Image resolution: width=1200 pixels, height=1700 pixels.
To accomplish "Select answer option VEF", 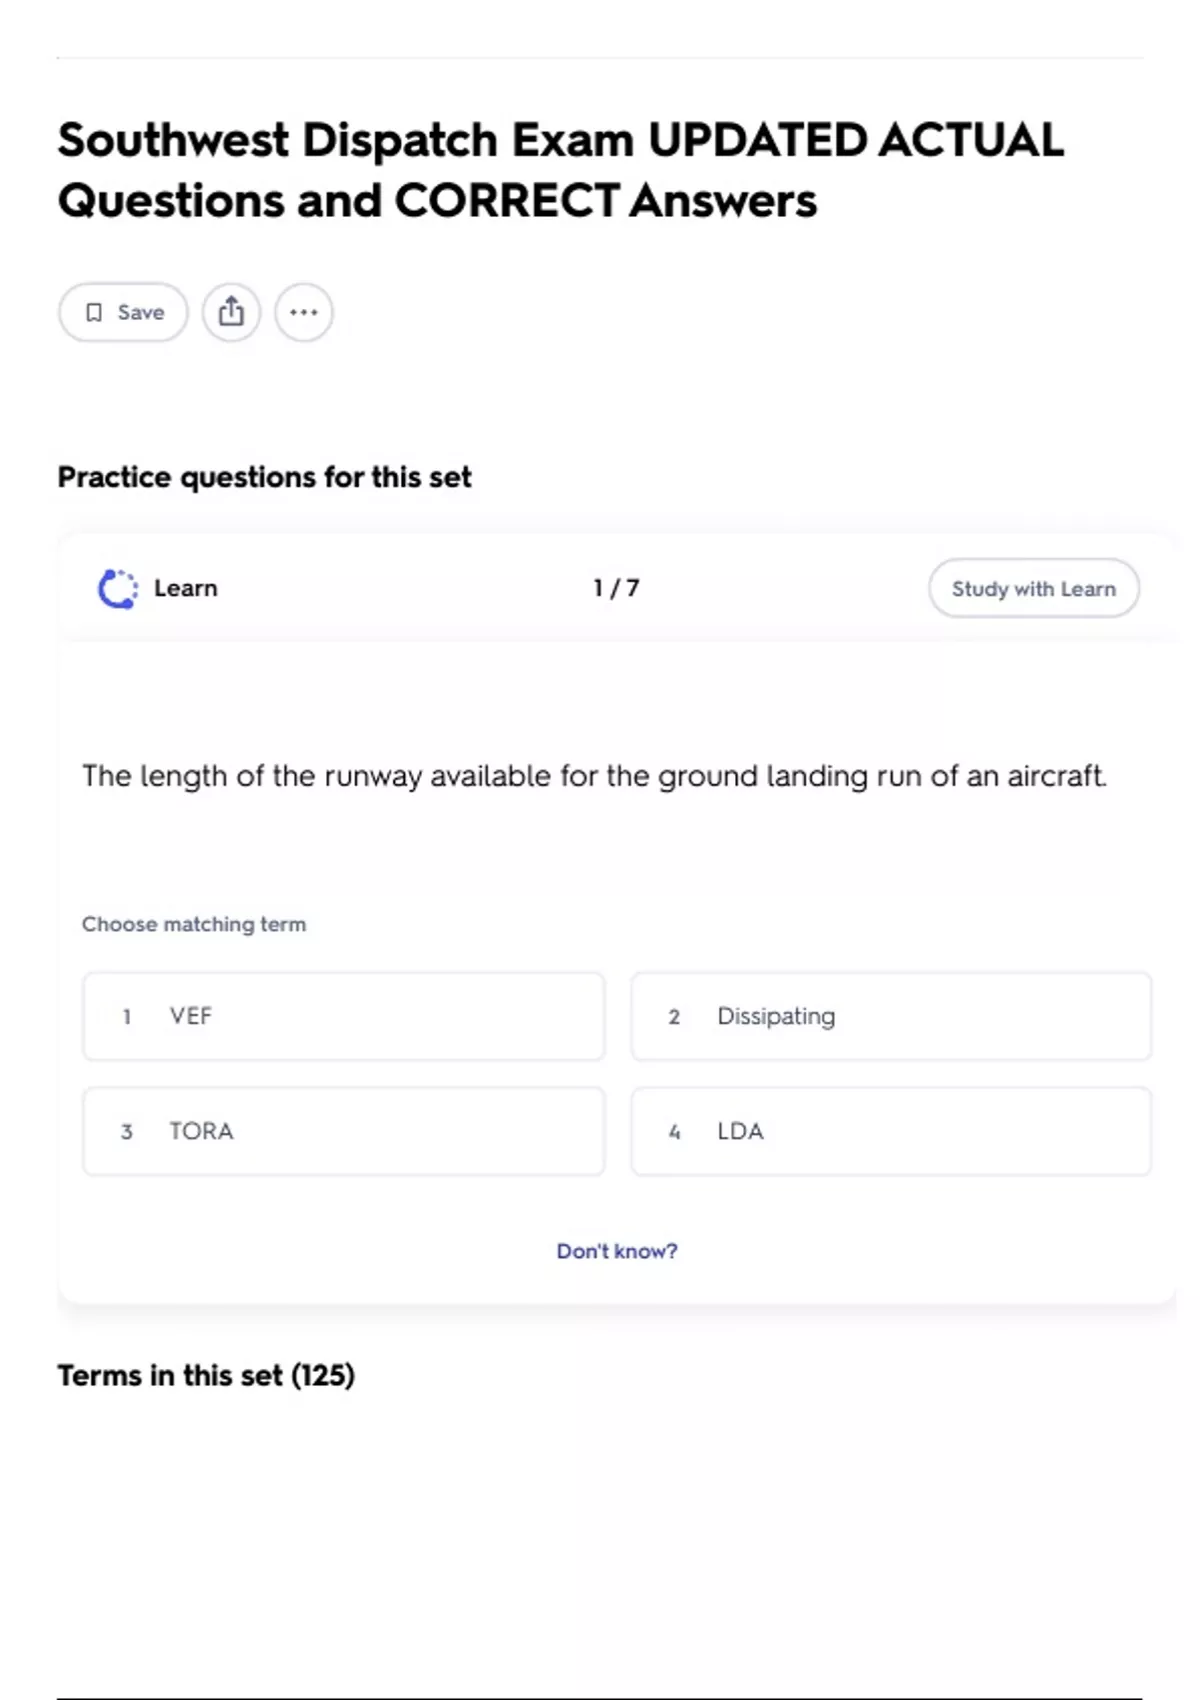I will click(x=343, y=1016).
